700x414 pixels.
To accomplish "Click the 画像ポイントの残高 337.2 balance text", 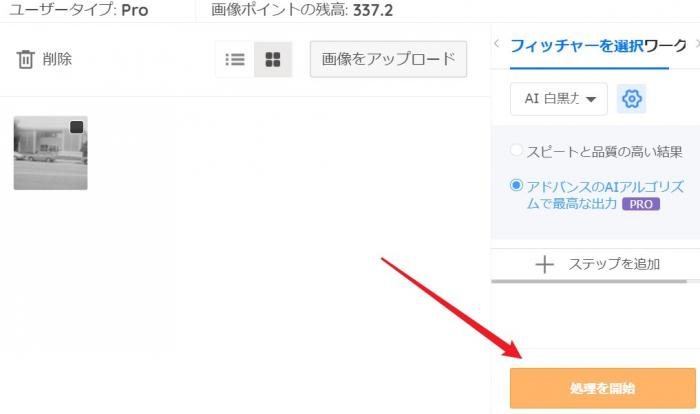I will (302, 10).
